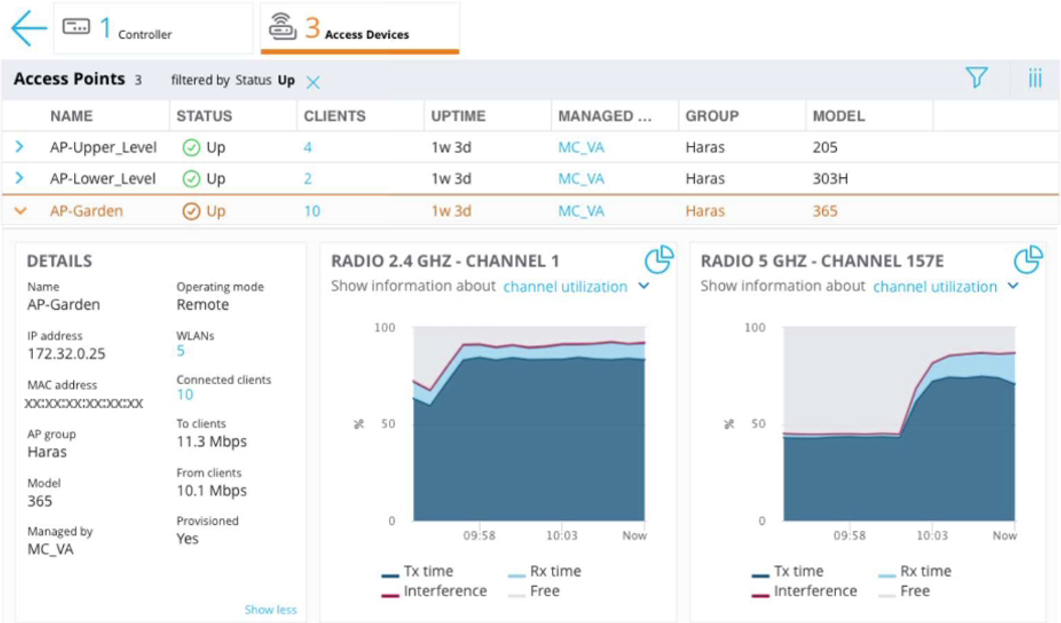Click inside the 2.4 GHz utilization chart area
This screenshot has height=623, width=1061.
[x=529, y=424]
